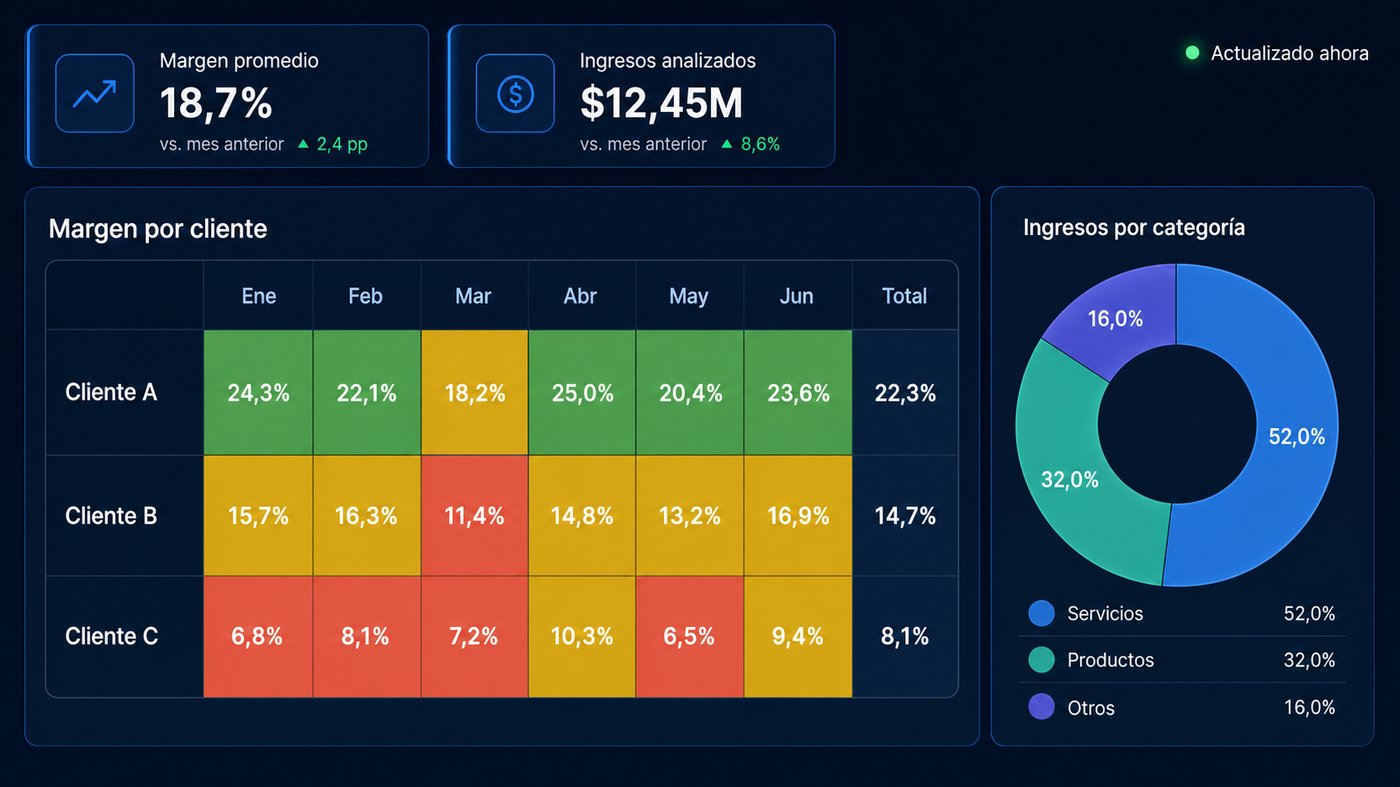Click the Otros legend label
The image size is (1400, 787).
coord(1091,708)
